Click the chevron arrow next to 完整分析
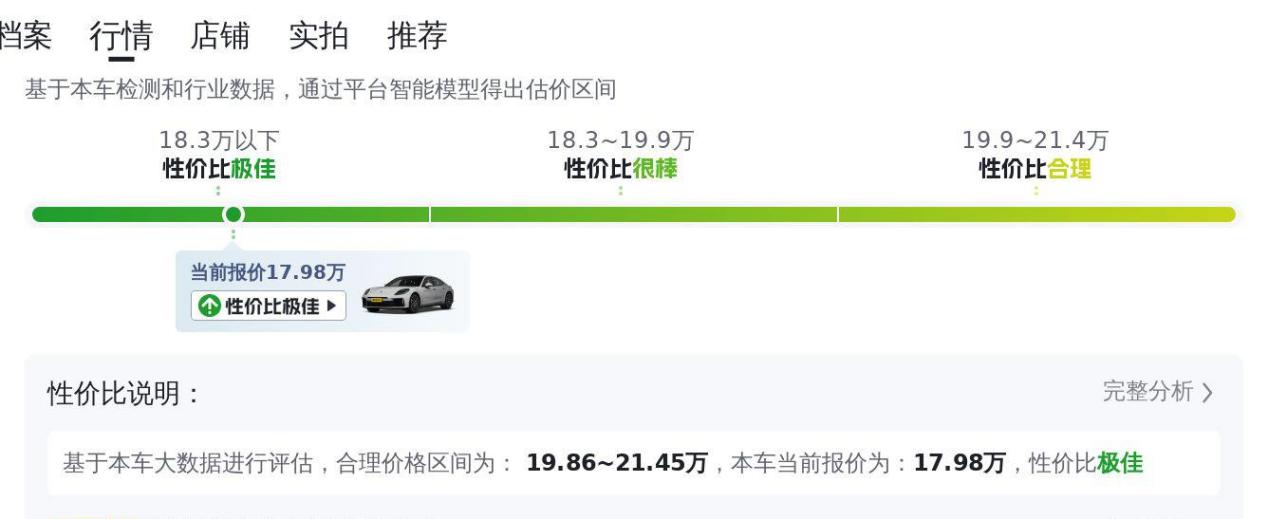 coord(1207,393)
